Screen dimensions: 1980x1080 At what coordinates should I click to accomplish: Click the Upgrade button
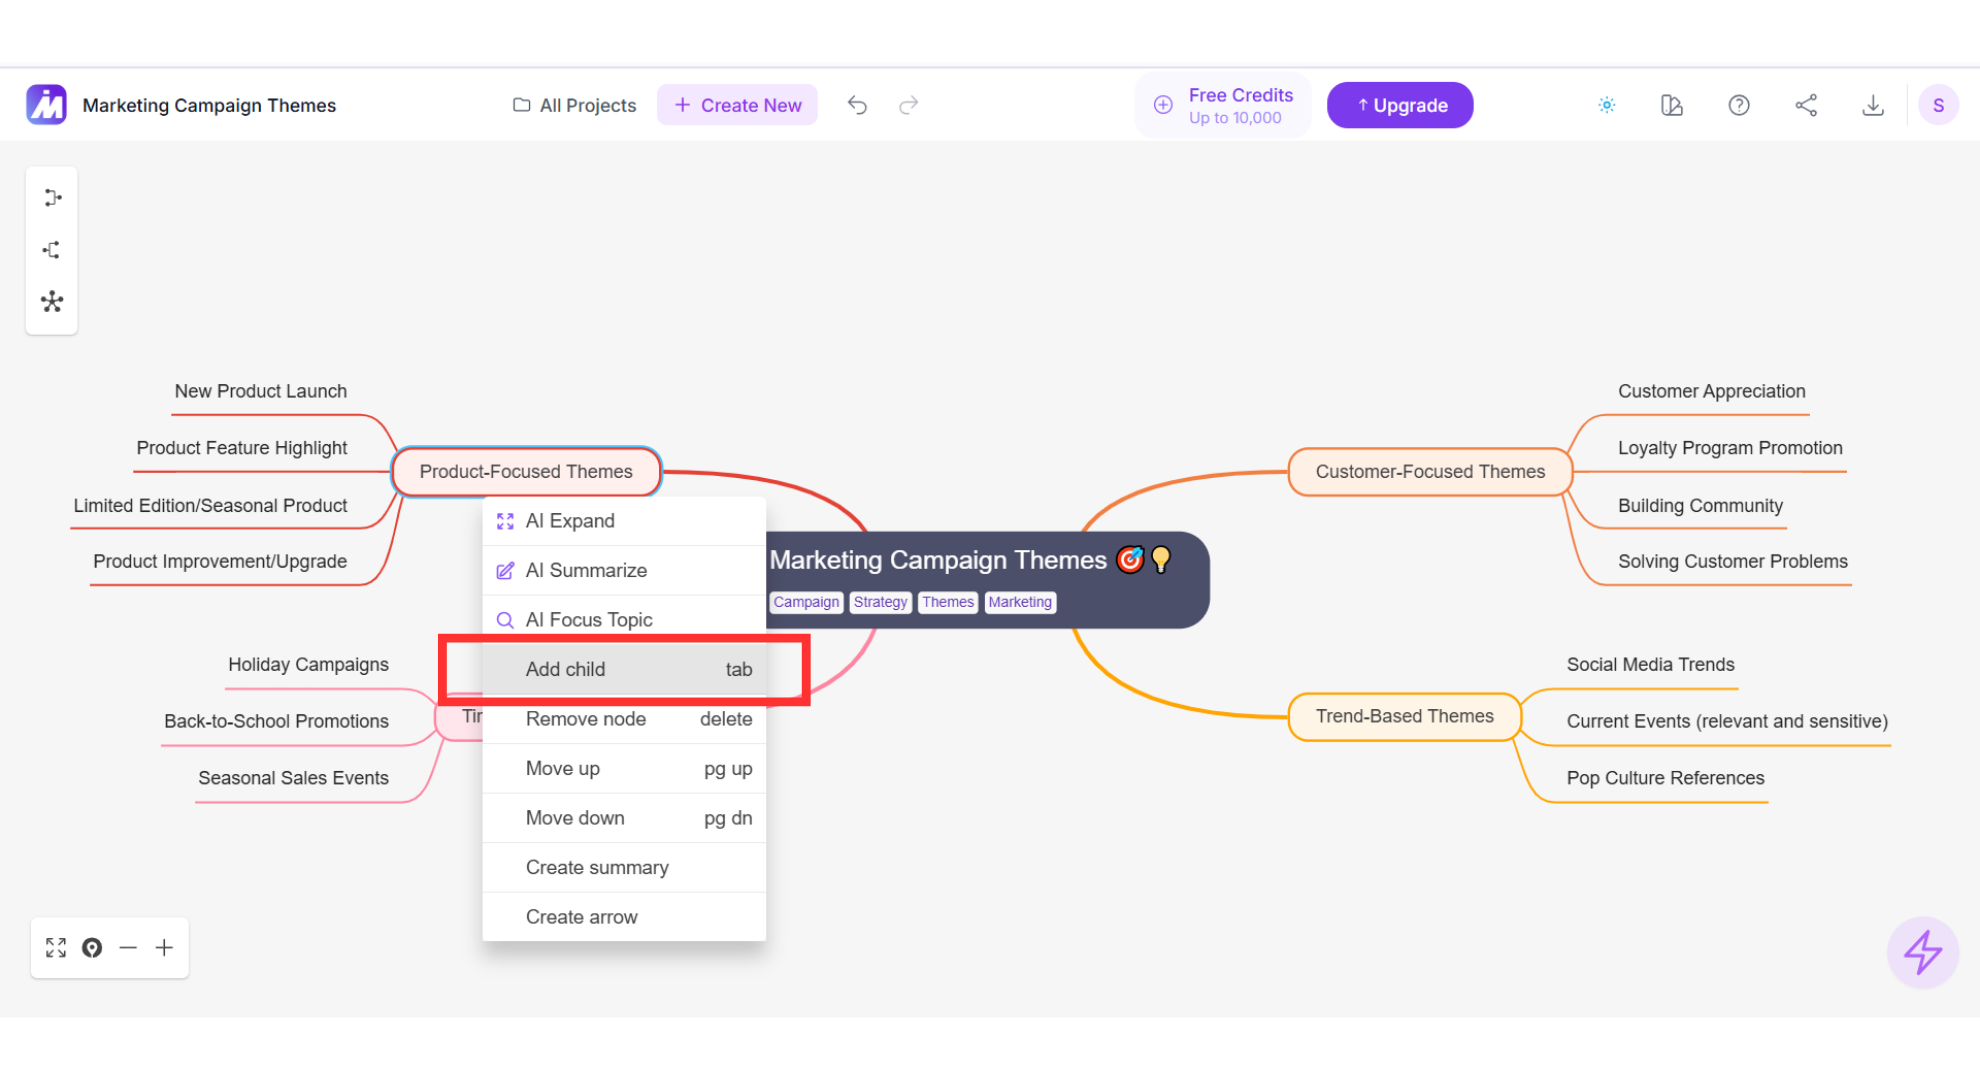1400,105
